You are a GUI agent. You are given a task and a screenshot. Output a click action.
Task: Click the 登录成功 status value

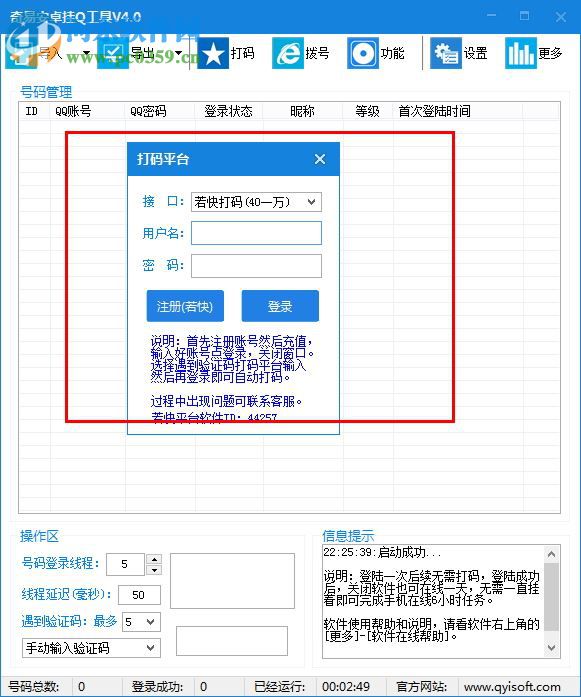pos(203,687)
